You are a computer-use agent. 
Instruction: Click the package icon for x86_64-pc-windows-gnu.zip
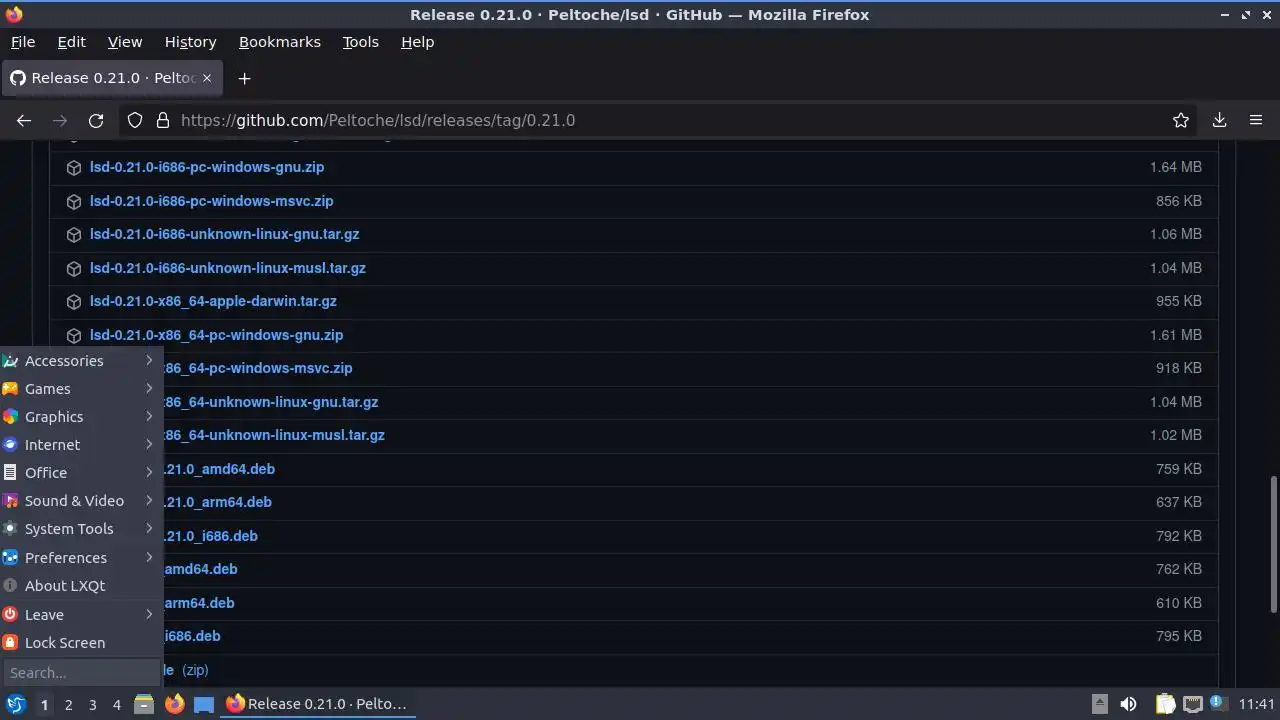coord(73,336)
